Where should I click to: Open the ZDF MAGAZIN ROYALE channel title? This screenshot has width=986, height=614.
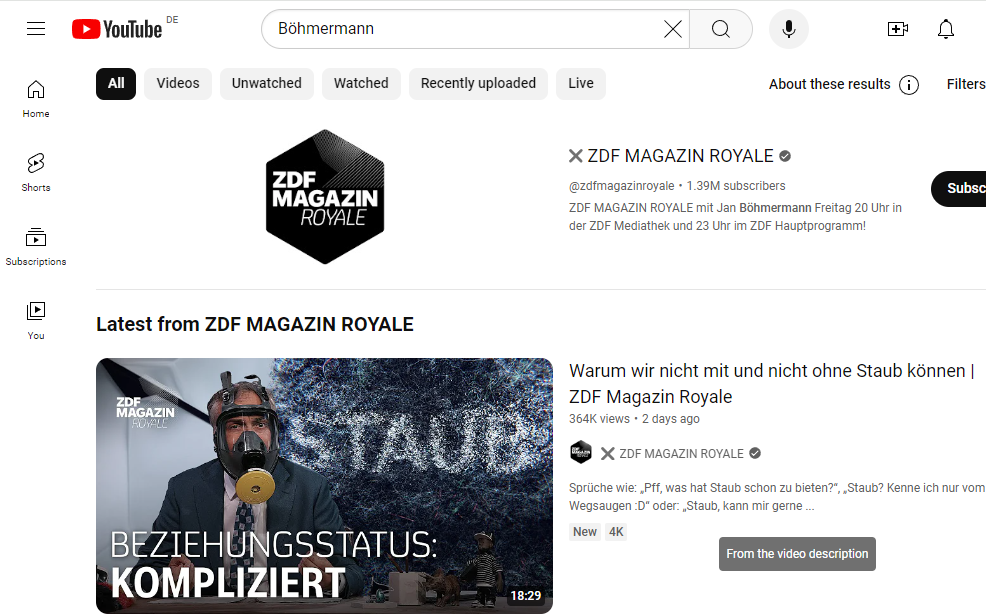click(680, 156)
